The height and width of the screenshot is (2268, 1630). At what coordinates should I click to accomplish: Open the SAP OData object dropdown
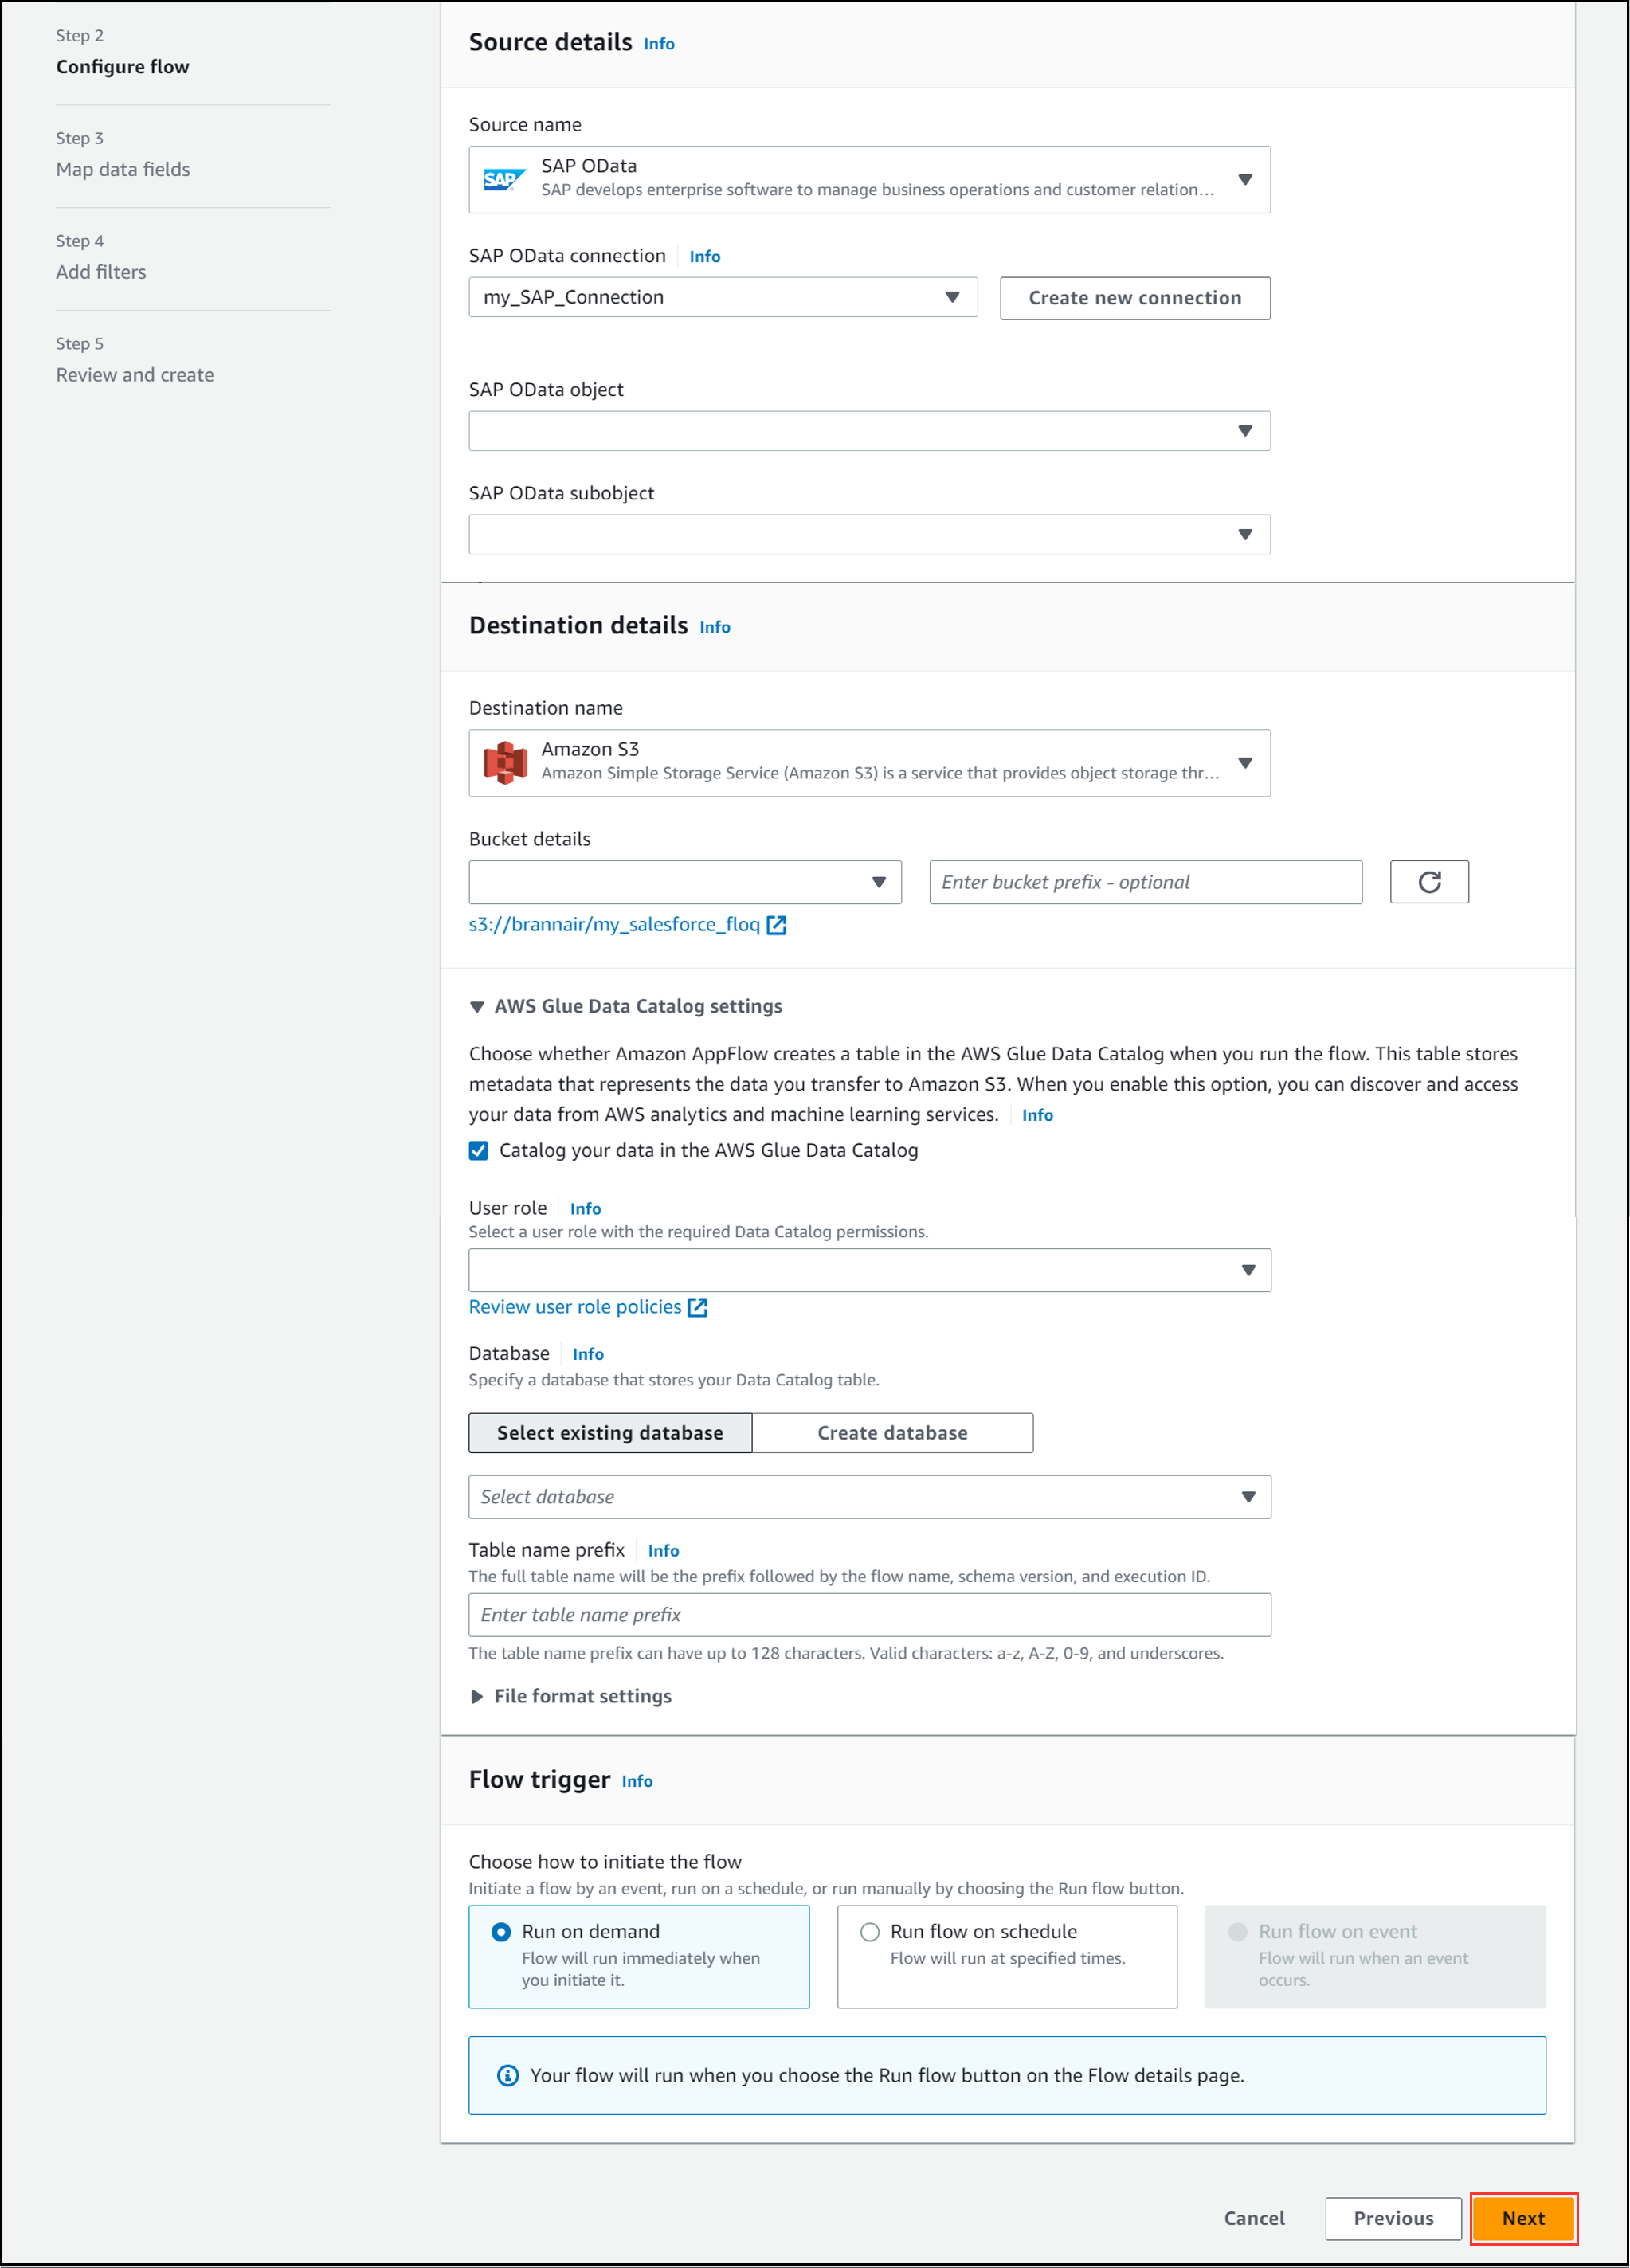tap(868, 431)
